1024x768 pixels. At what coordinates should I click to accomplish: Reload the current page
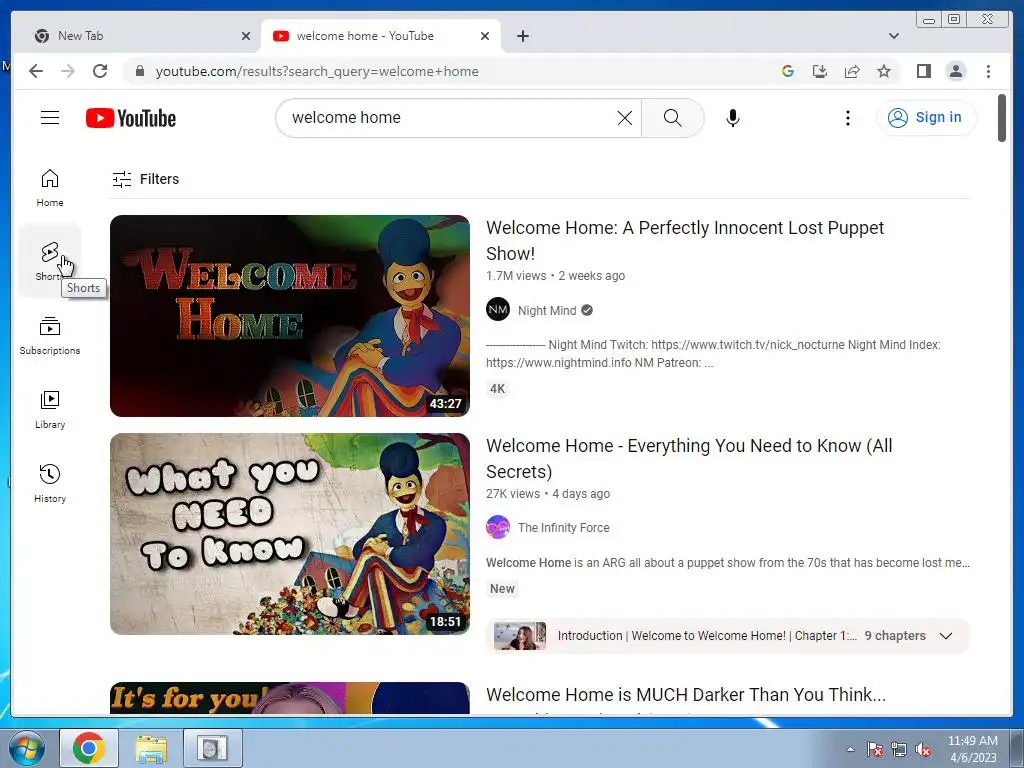[100, 71]
